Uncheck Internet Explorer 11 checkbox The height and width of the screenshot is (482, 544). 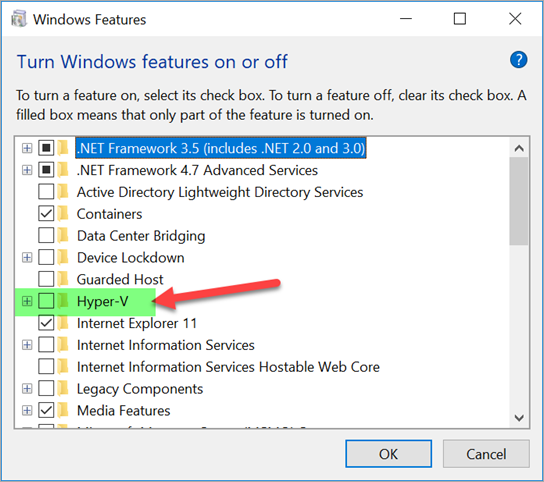pos(46,323)
